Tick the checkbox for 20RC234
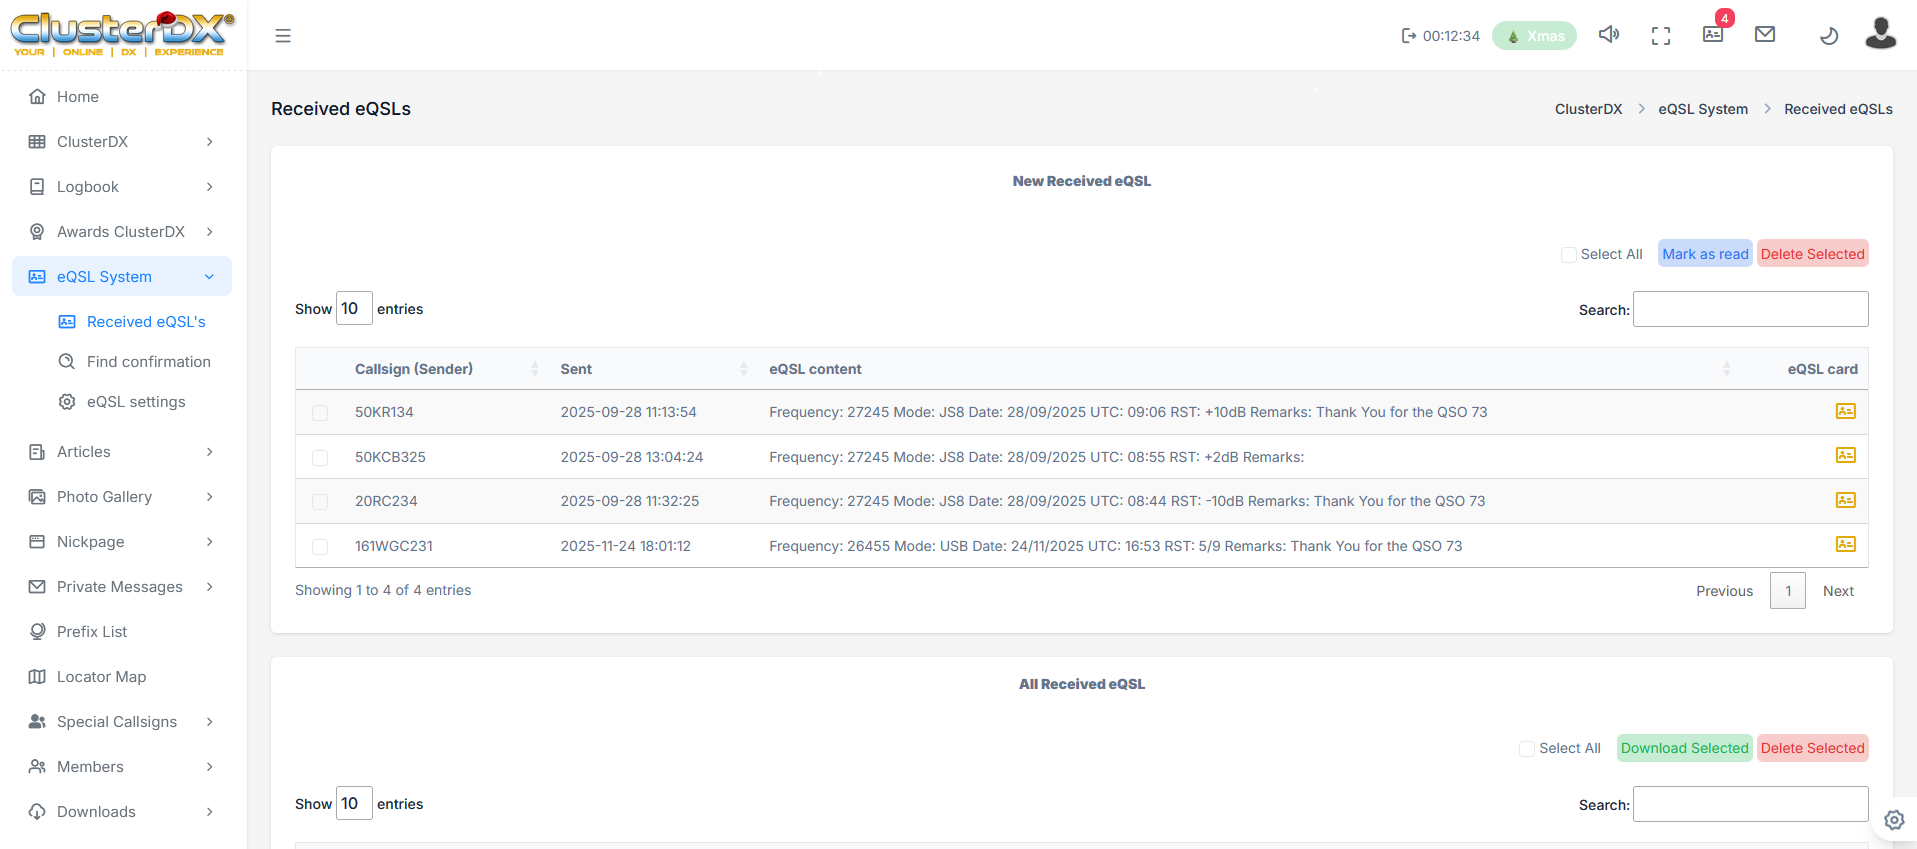 (320, 502)
